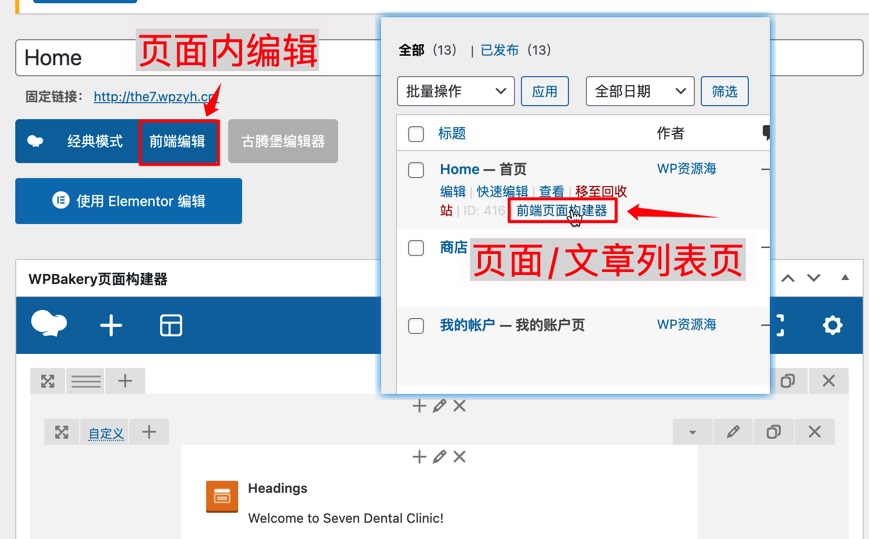This screenshot has width=869, height=539.
Task: Check the 商店 row checkbox
Action: coord(416,248)
